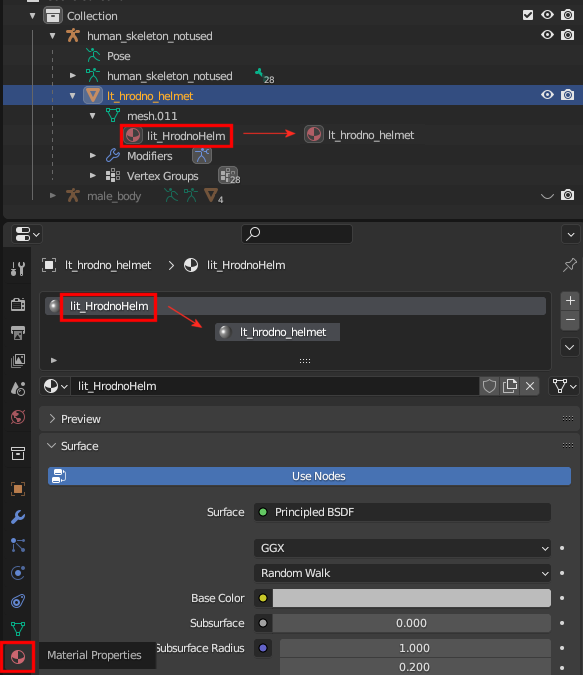
Task: Open the GGX distribution dropdown
Action: [x=402, y=548]
